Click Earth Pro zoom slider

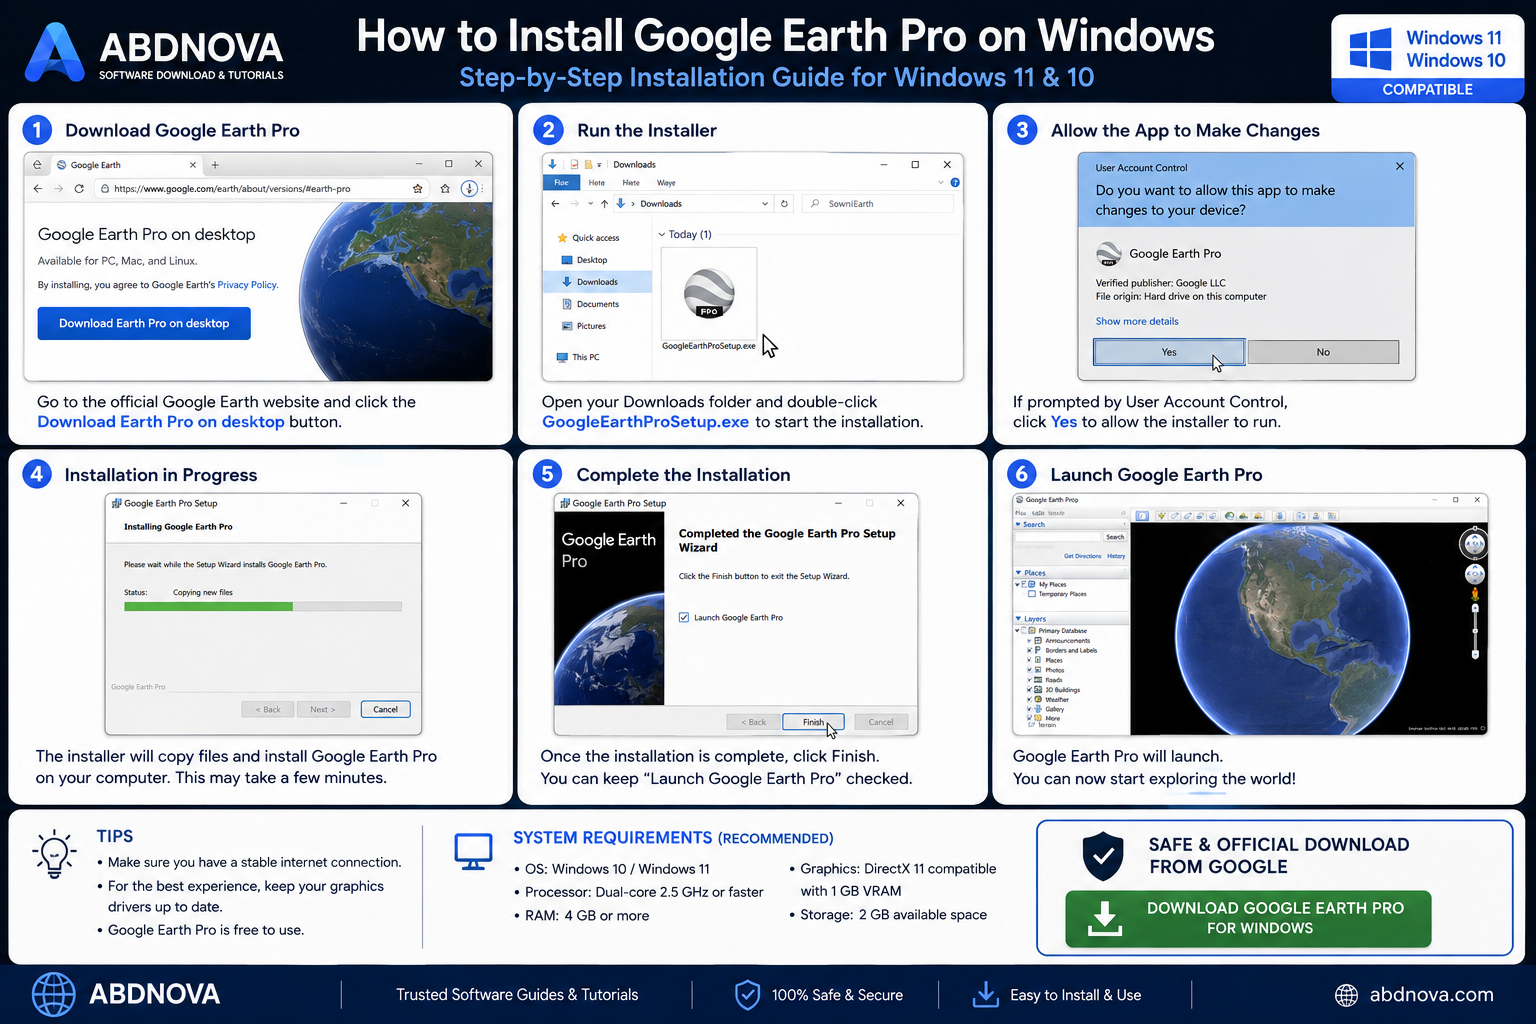[1475, 633]
